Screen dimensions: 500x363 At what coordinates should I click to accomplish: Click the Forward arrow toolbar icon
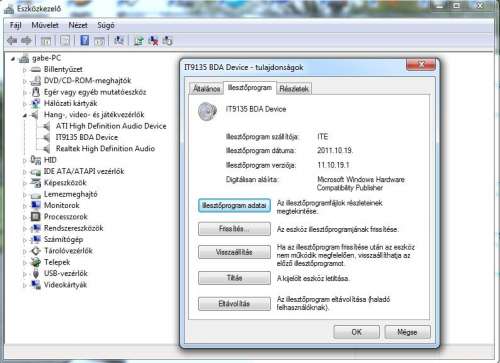(x=26, y=41)
